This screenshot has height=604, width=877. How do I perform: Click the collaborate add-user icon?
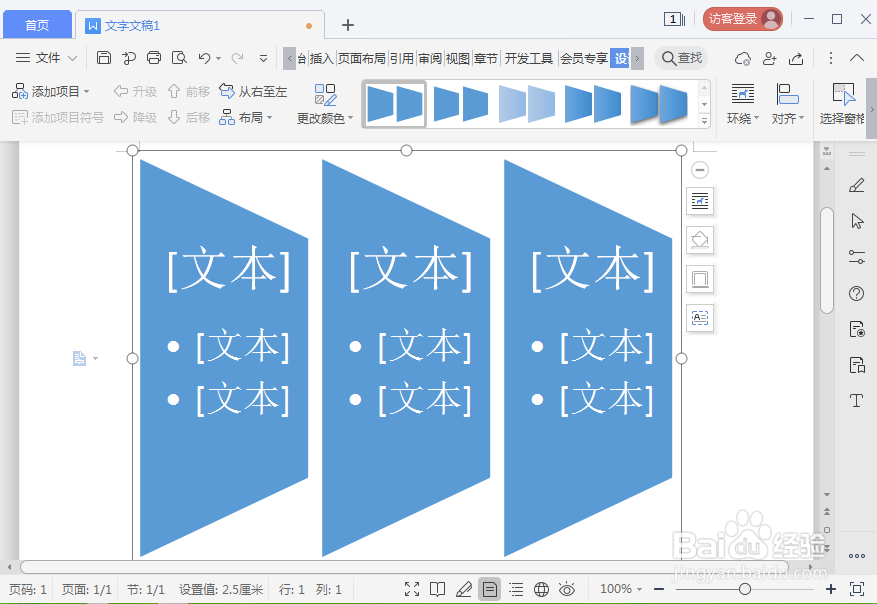click(x=770, y=58)
